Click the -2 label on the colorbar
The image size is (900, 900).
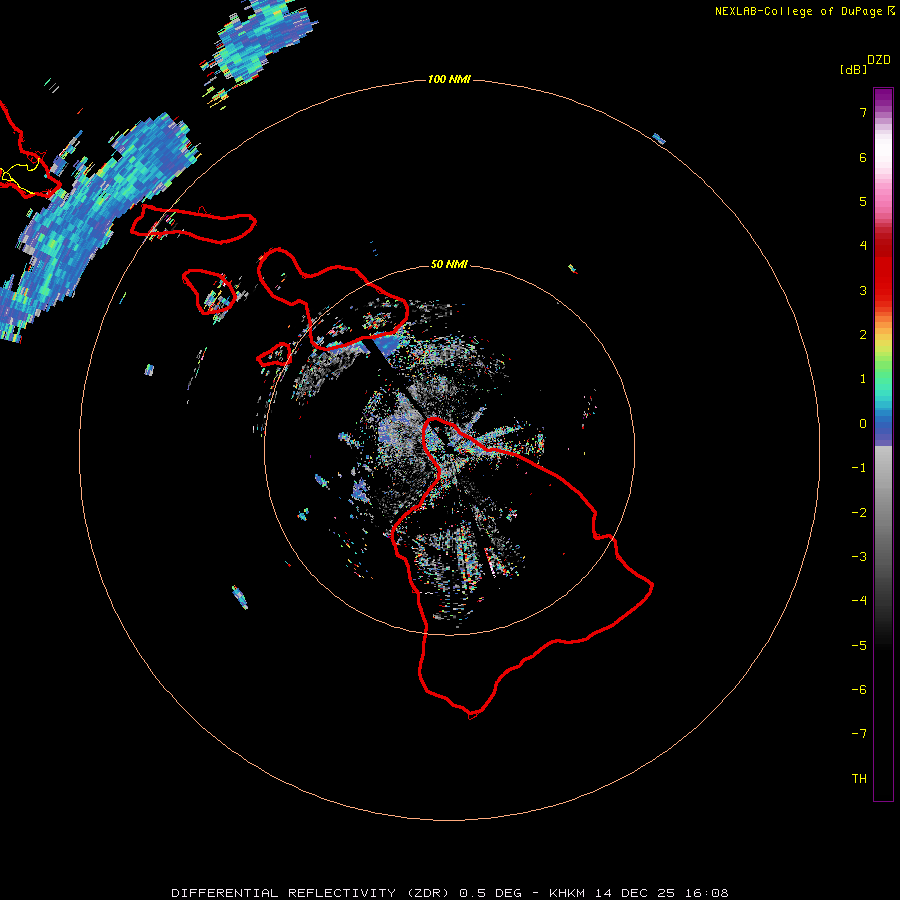(x=859, y=513)
